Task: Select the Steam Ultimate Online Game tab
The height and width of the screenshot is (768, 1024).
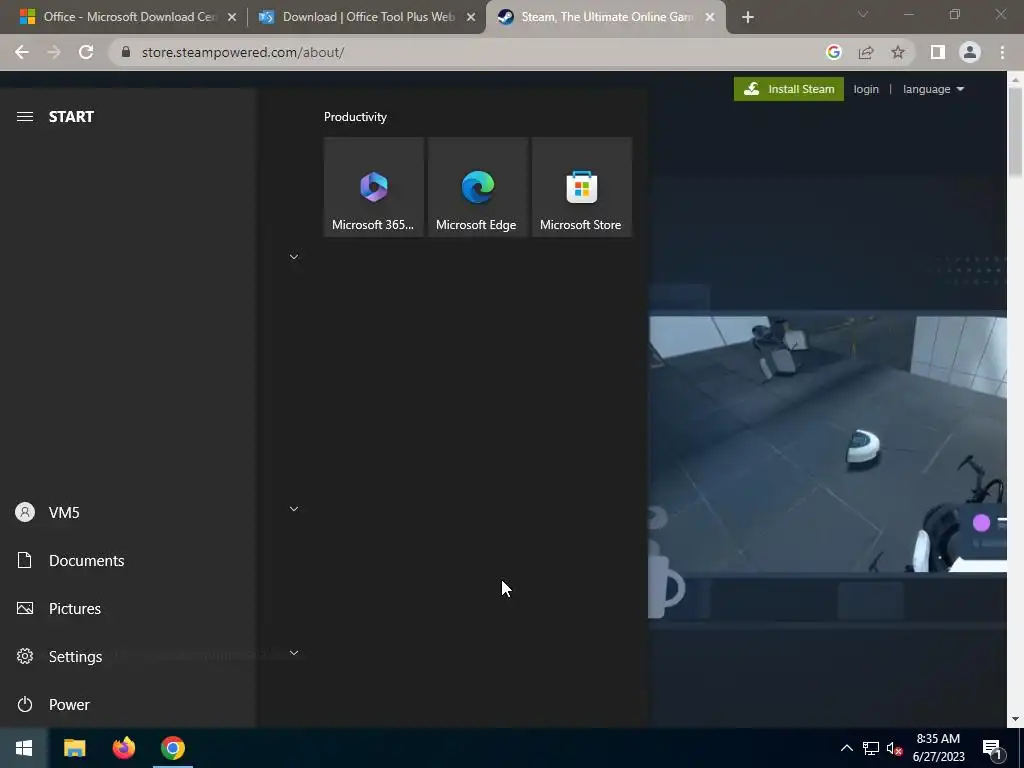Action: click(605, 17)
